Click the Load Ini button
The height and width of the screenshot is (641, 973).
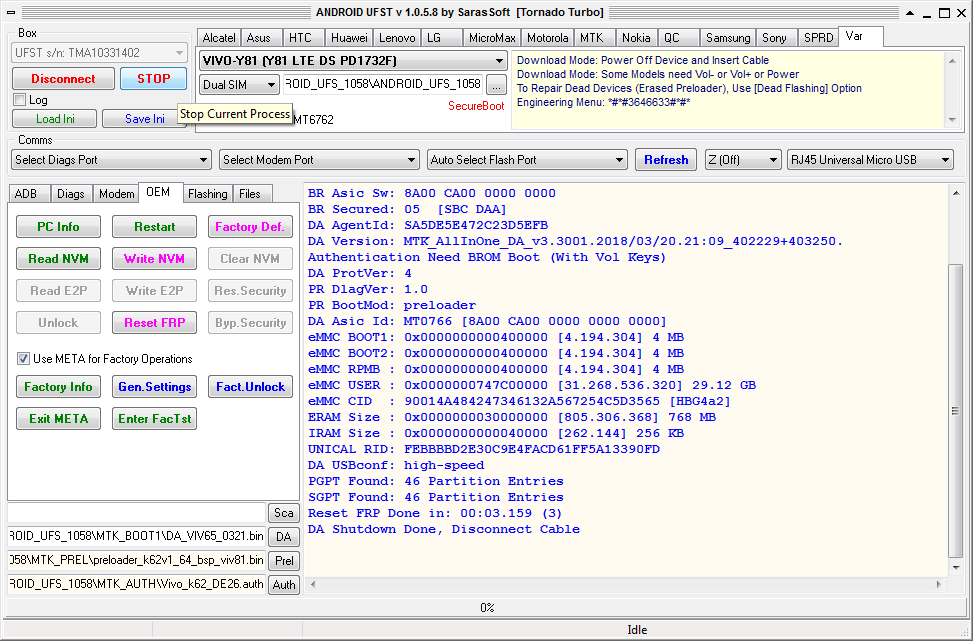coord(55,119)
